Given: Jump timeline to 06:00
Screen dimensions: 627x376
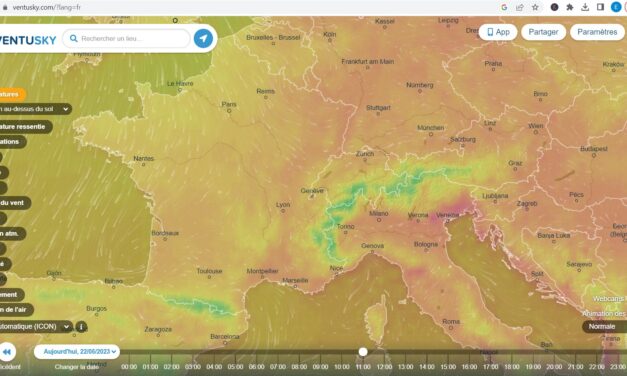Looking at the screenshot, I should pos(256,367).
